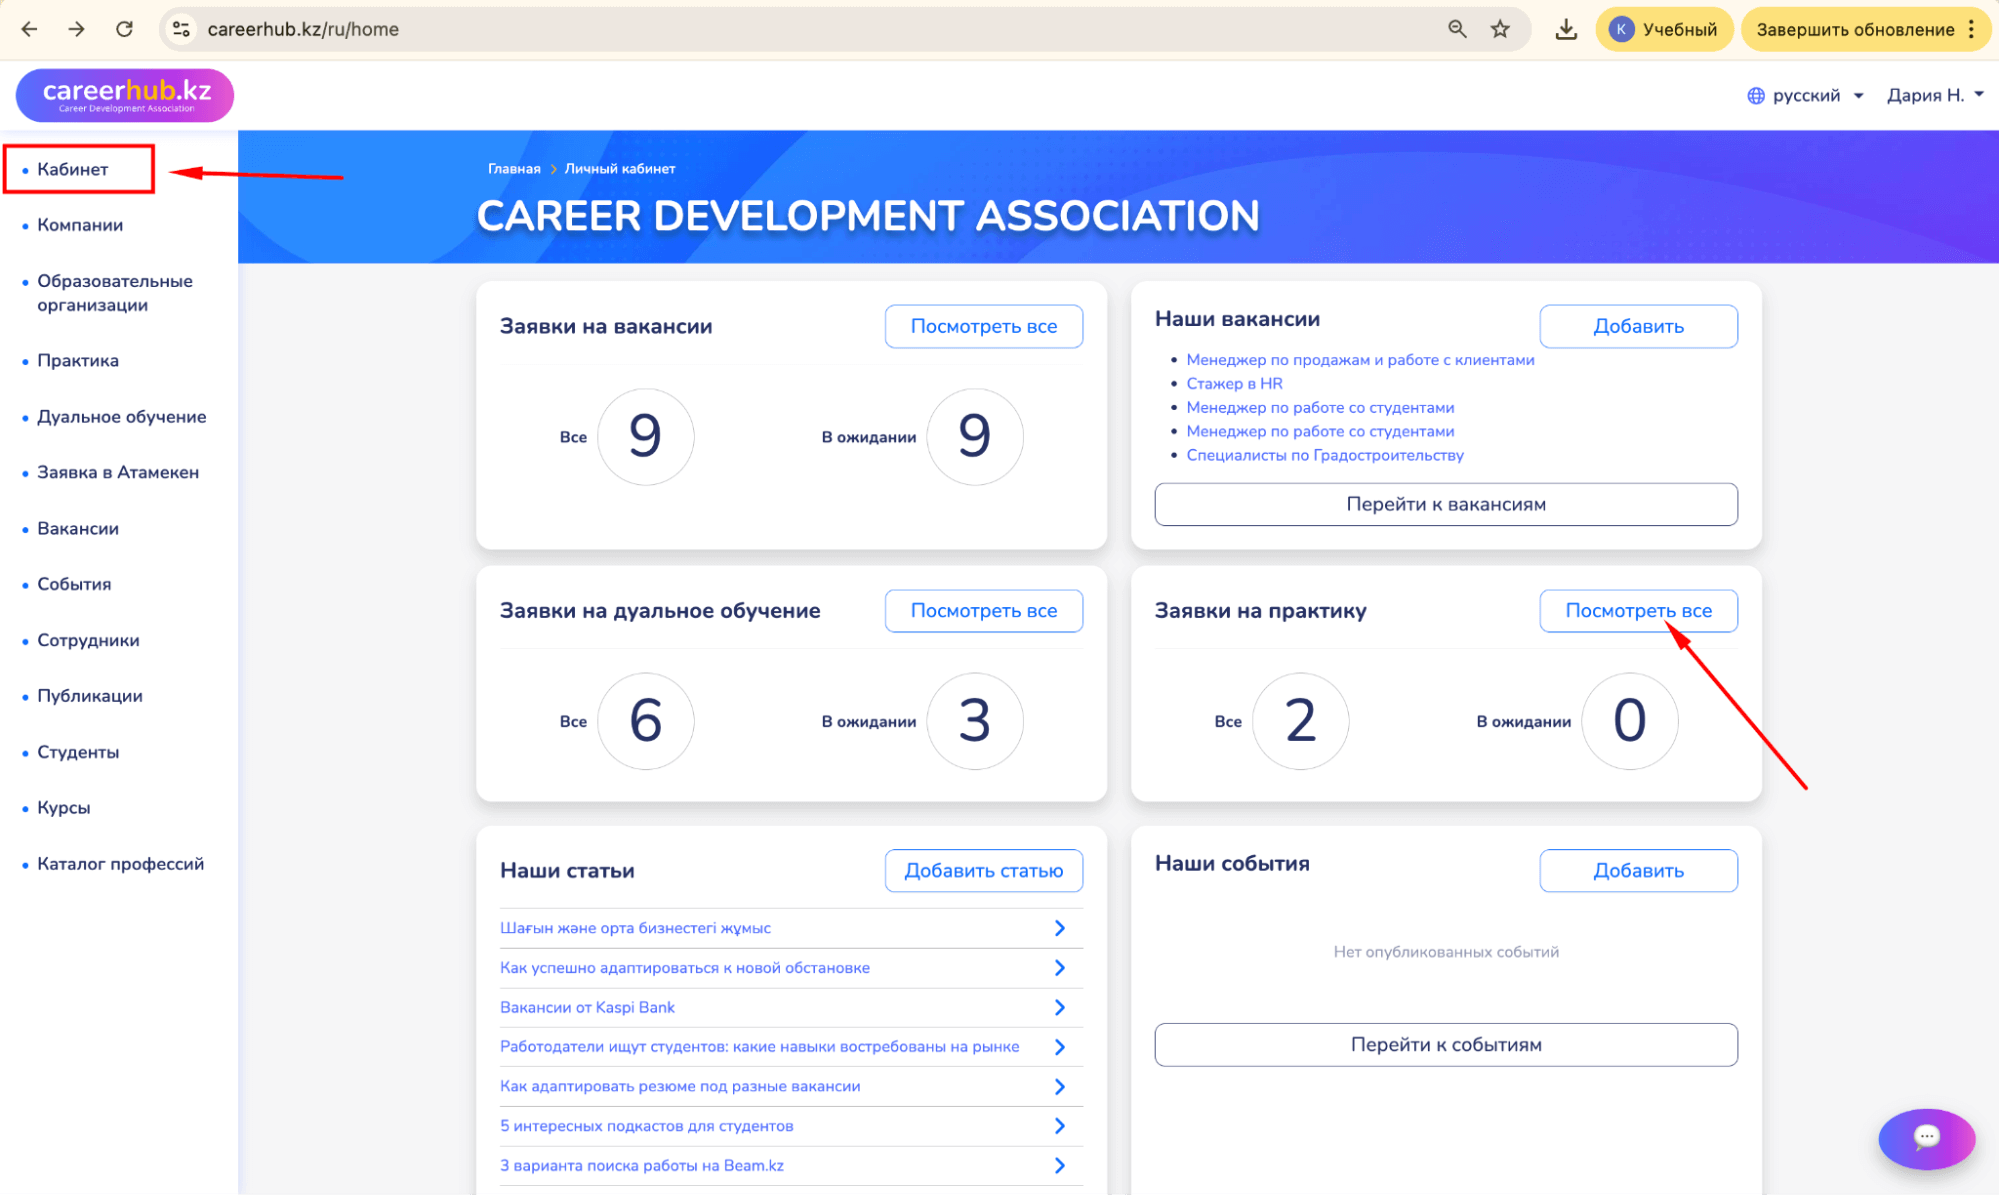The image size is (1999, 1195).
Task: Open the Кабинет sidebar item
Action: [73, 169]
